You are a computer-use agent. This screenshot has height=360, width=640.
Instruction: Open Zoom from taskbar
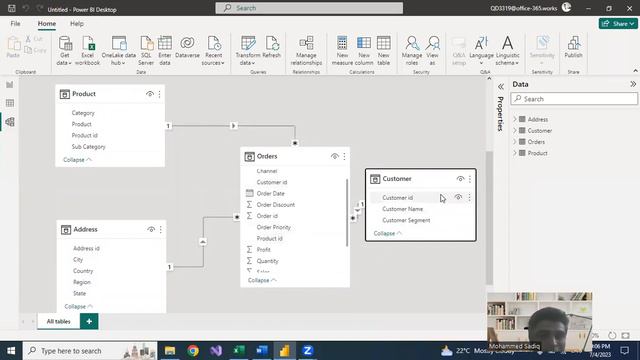pyautogui.click(x=307, y=351)
